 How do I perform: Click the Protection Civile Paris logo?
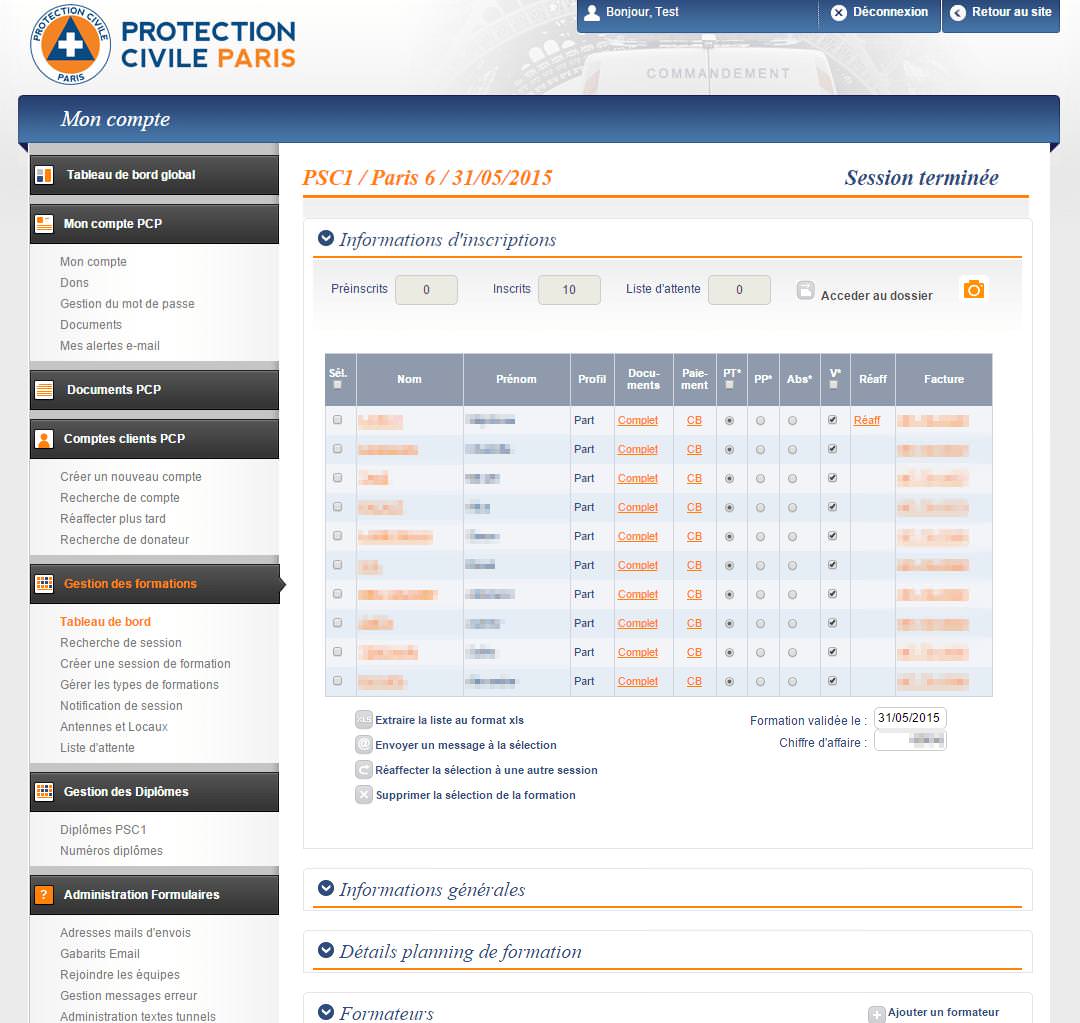[x=164, y=45]
